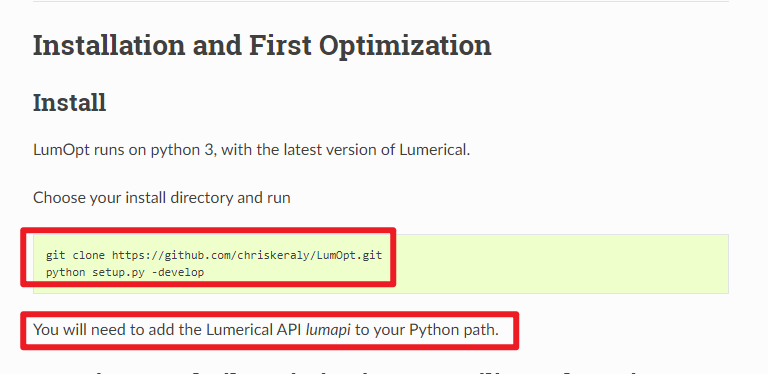
Task: Click the line "Choose your install directory and run"
Action: [162, 198]
